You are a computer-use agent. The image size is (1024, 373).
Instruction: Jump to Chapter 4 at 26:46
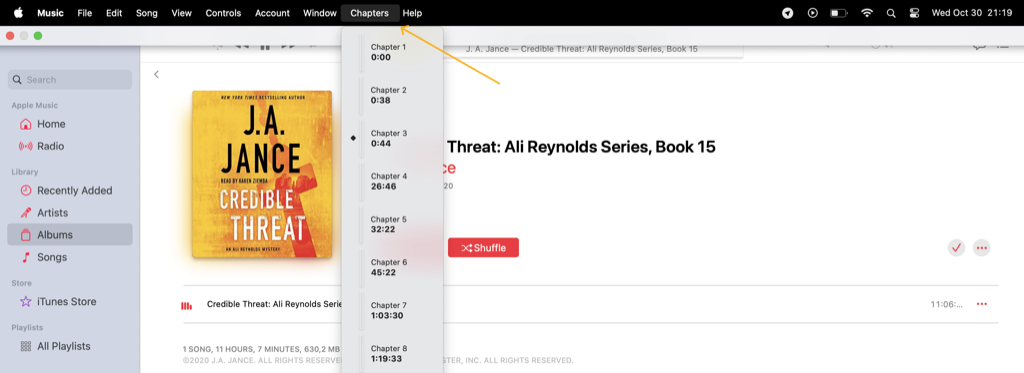(392, 182)
